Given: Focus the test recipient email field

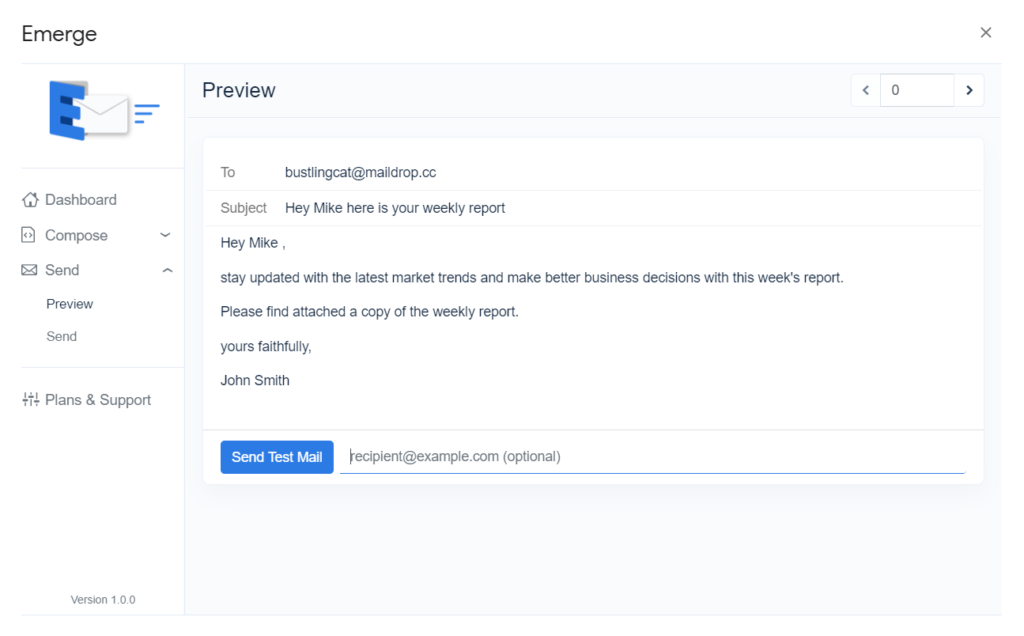Looking at the screenshot, I should click(652, 457).
